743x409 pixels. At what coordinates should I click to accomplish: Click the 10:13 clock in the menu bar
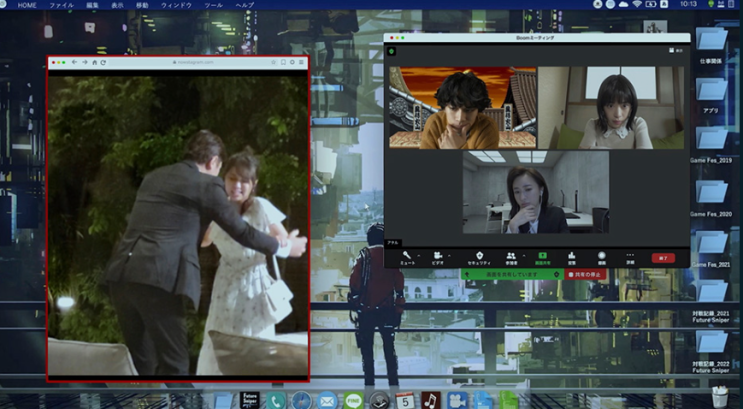tap(688, 4)
